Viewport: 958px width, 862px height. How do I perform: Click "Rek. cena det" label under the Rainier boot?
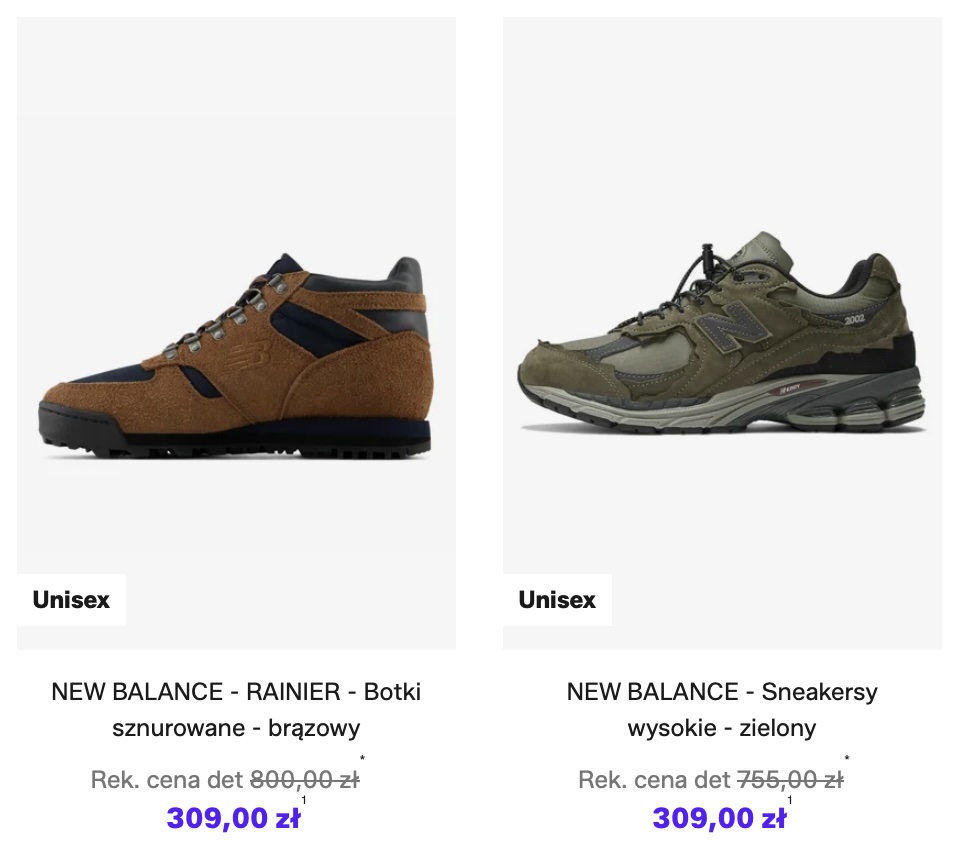pyautogui.click(x=166, y=780)
